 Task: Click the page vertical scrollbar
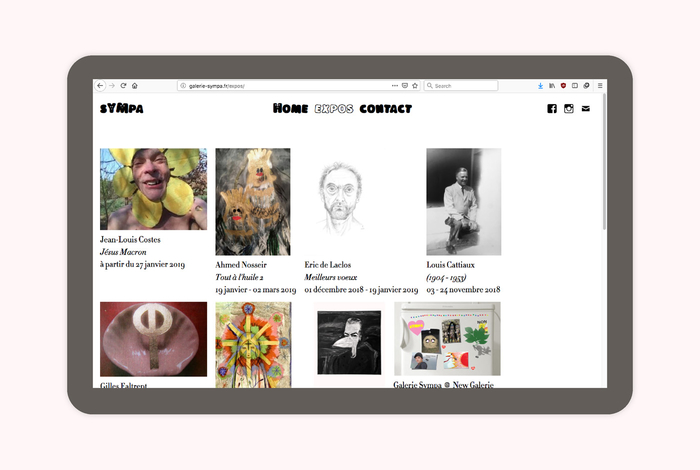click(x=604, y=162)
